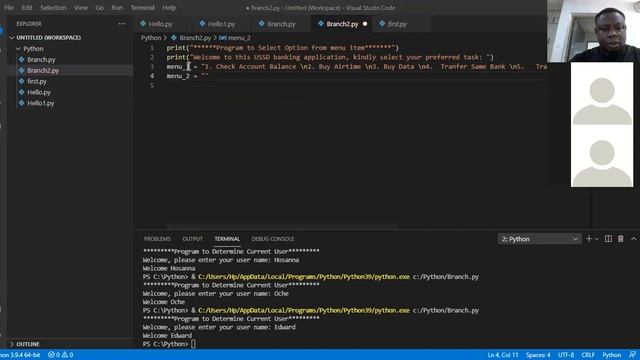Open errors and warnings status indicator

point(60,355)
